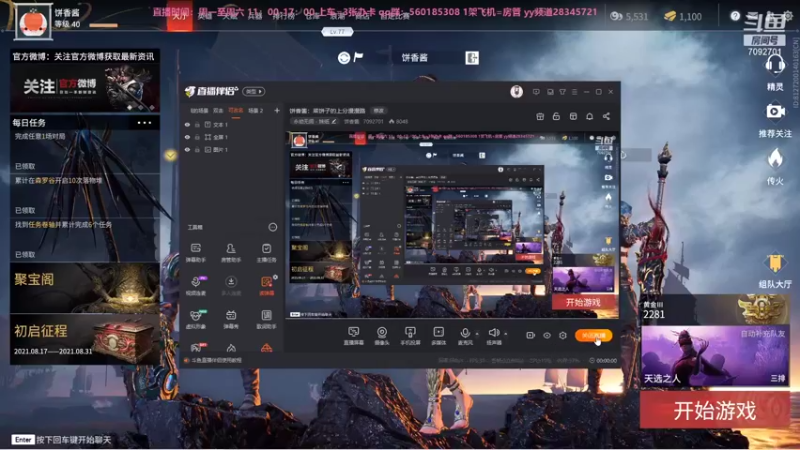Add a 多媒体 media source
800x450 pixels.
[438, 336]
